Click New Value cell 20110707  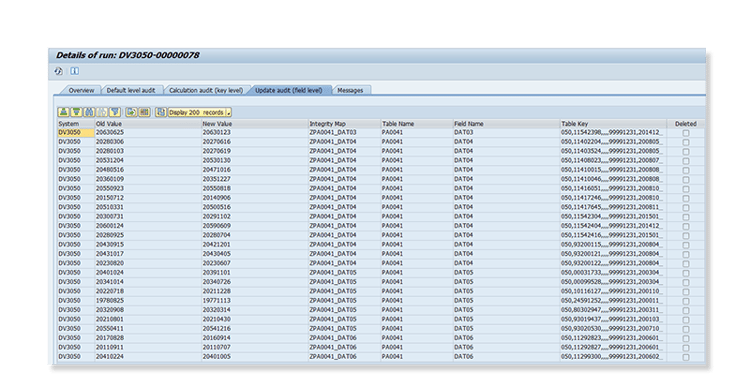(x=254, y=347)
